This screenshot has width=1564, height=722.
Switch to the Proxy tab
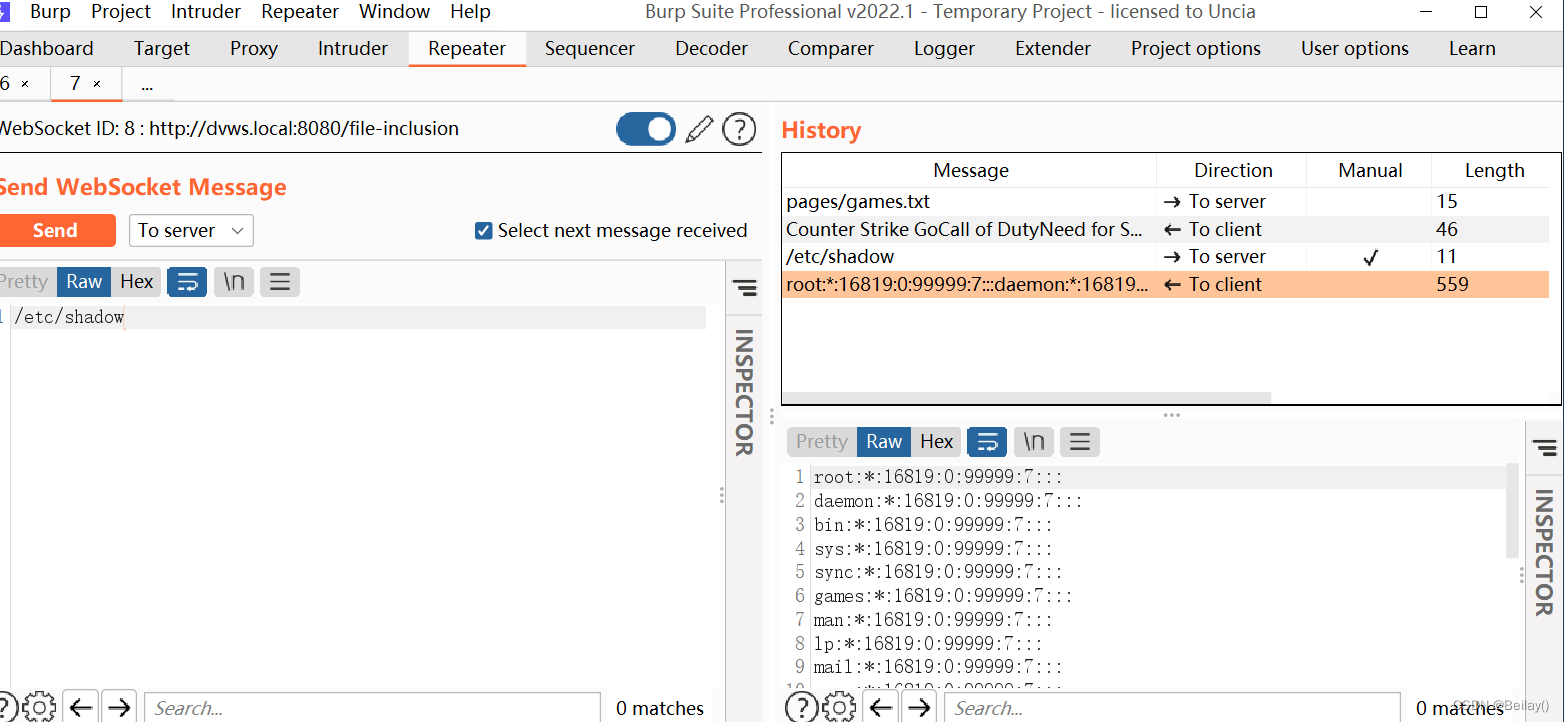click(254, 48)
